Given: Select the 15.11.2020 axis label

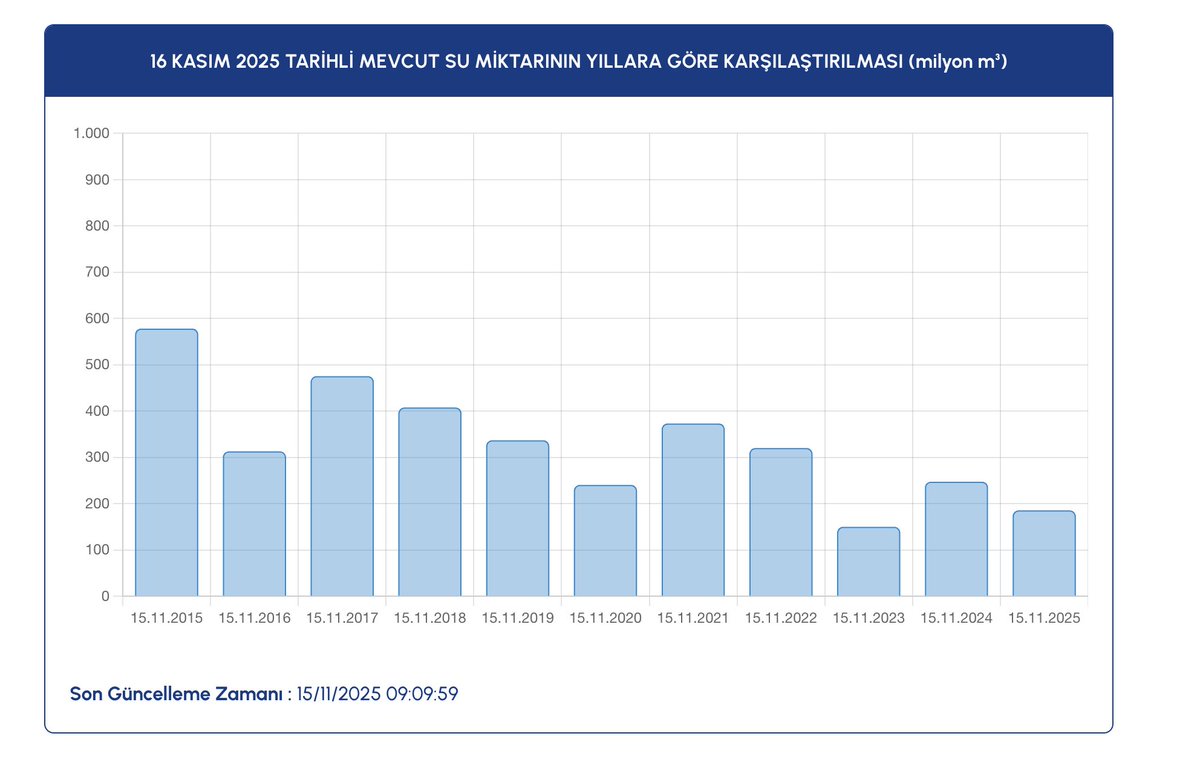Looking at the screenshot, I should (605, 618).
